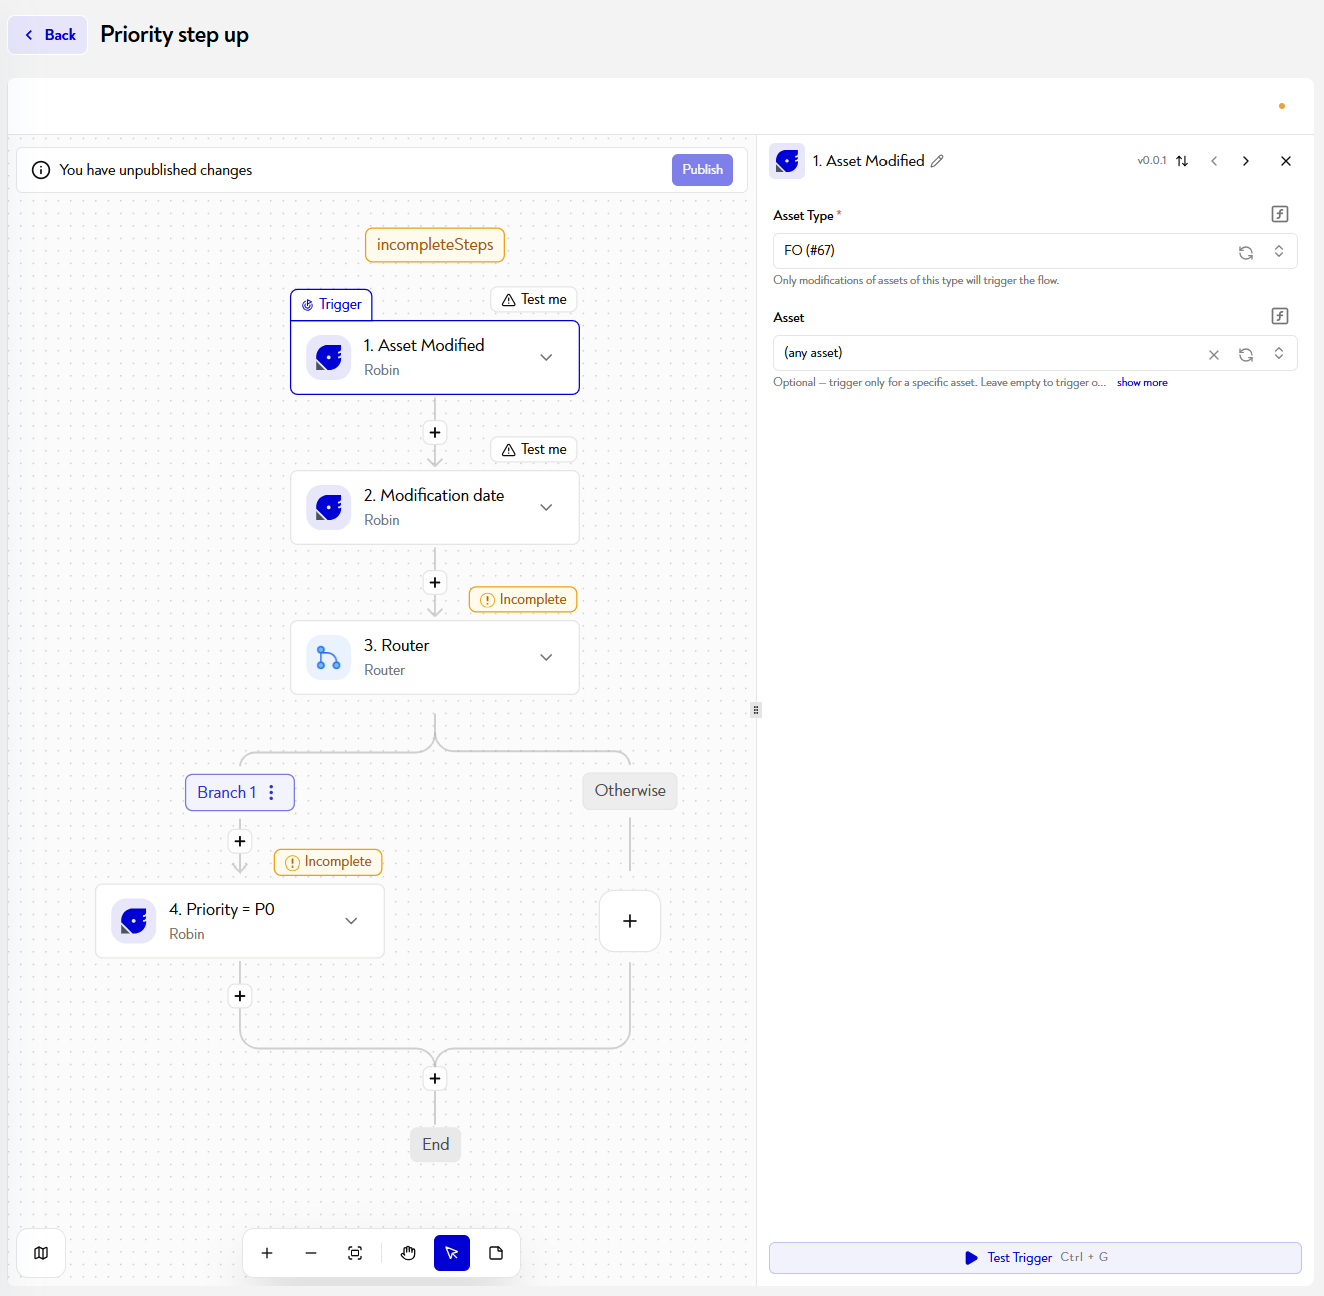The height and width of the screenshot is (1296, 1324).
Task: Add a step before the End node
Action: tap(435, 1078)
